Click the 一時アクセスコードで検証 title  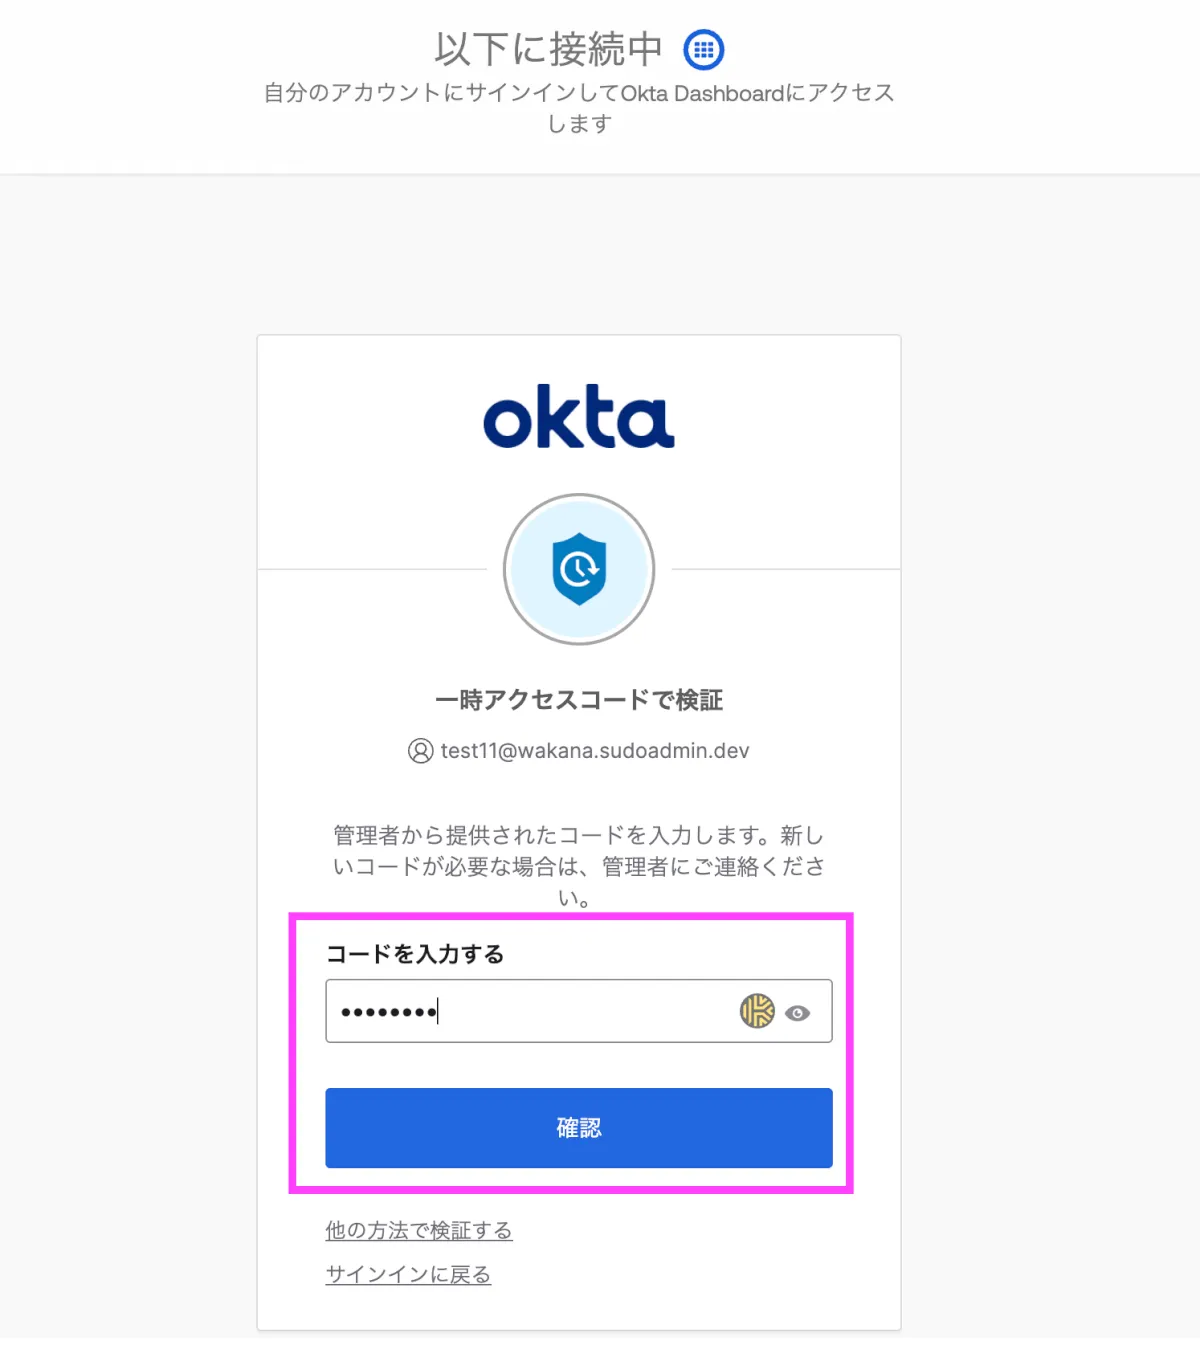579,700
